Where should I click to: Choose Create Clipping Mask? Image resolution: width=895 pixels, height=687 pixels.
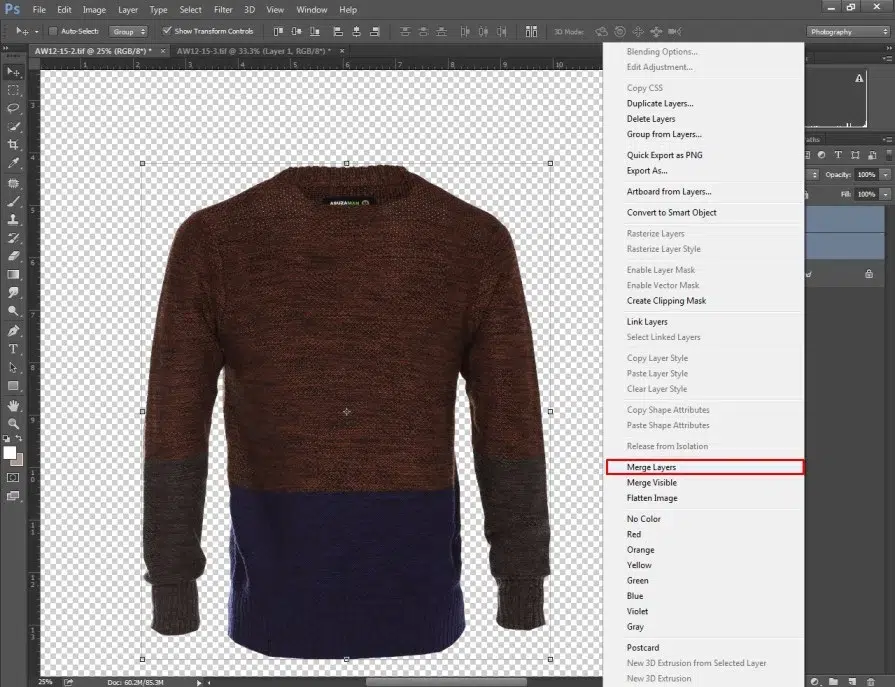tap(666, 301)
